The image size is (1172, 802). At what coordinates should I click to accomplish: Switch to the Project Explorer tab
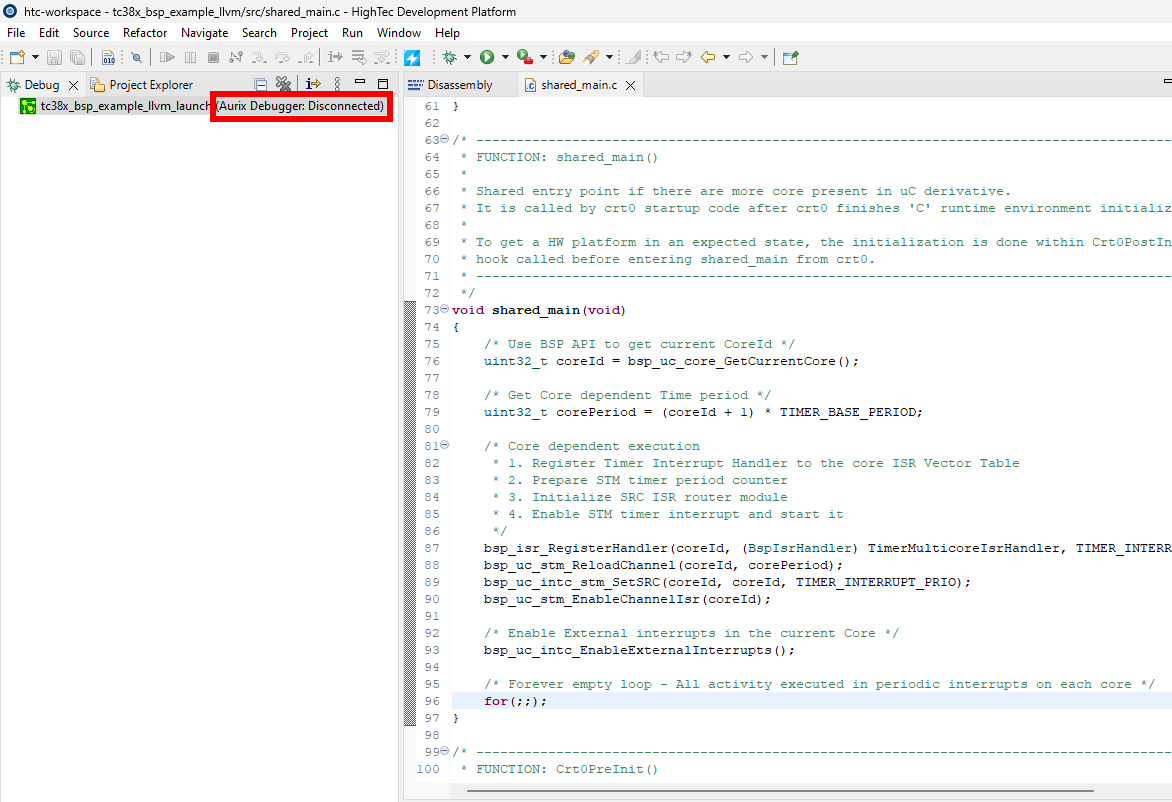point(150,85)
